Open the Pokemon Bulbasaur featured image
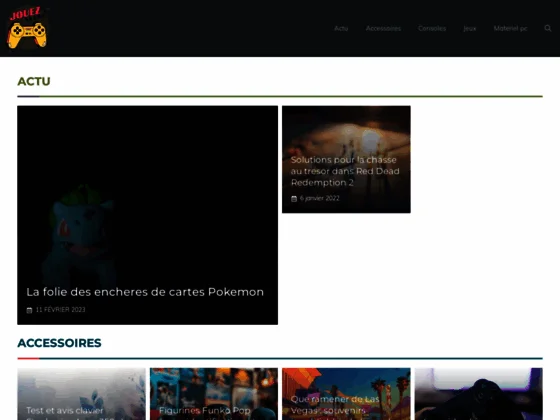Screen dimensions: 560x420 pos(148,215)
